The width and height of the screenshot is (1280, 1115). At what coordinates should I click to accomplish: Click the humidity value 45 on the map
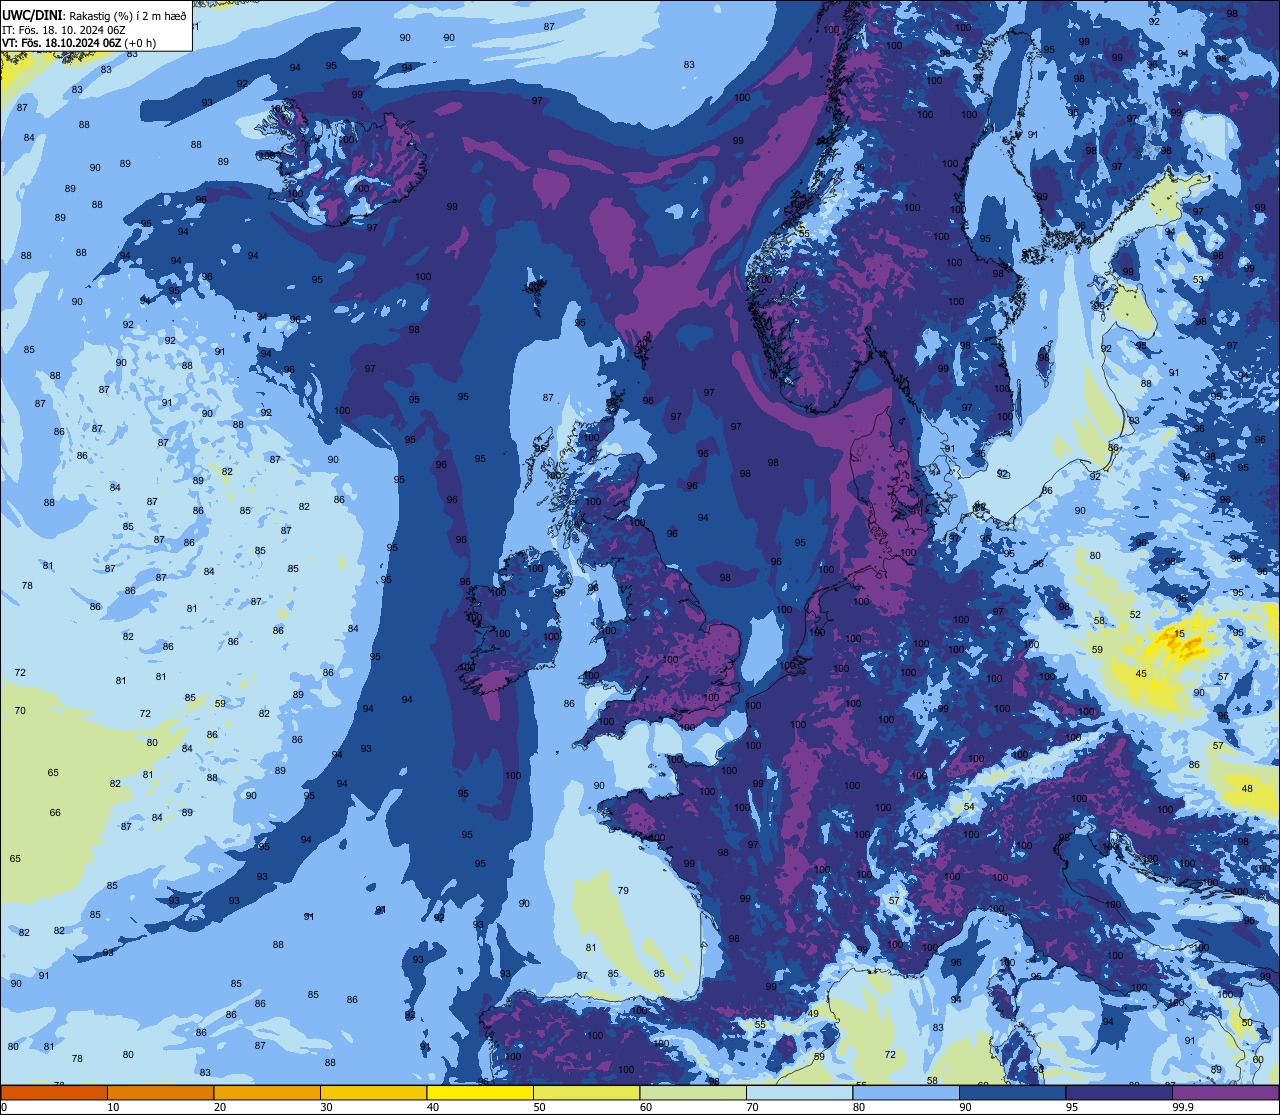(x=1141, y=674)
